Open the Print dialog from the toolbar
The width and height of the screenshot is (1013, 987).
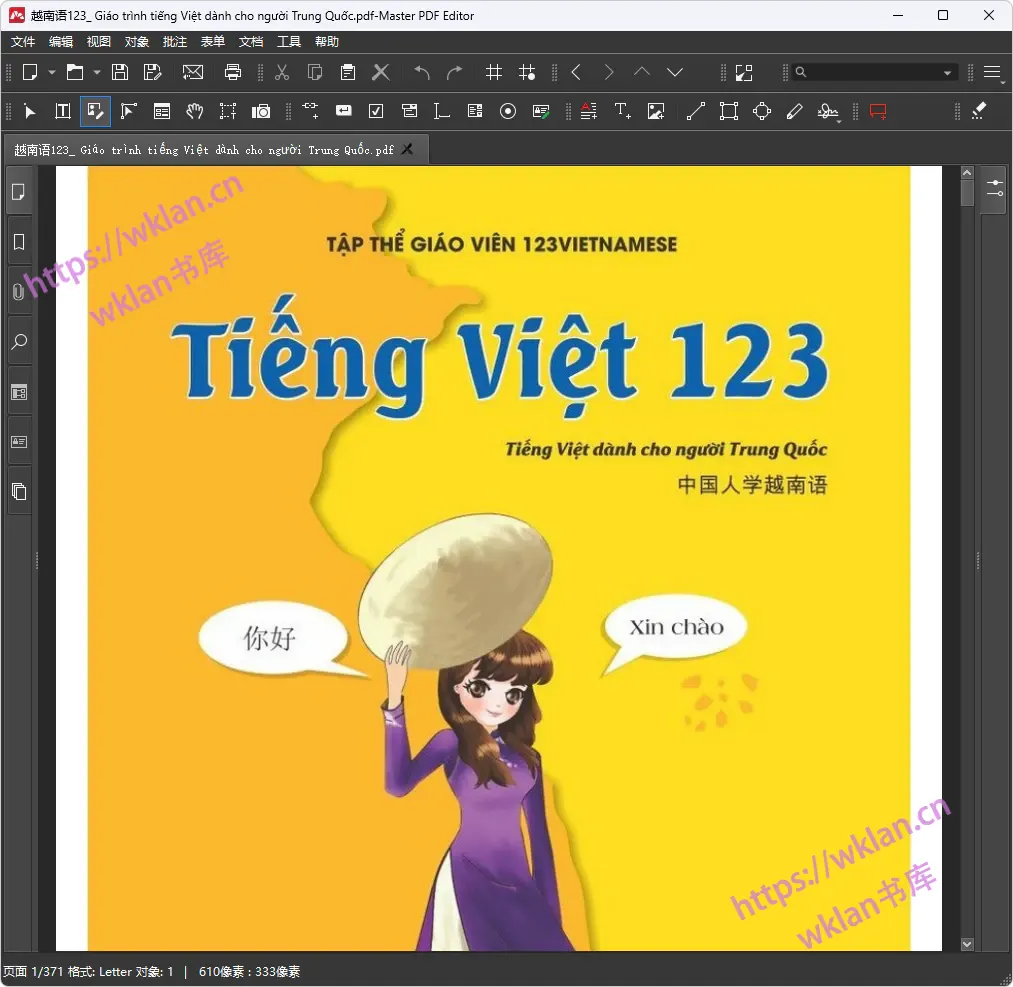click(x=233, y=72)
